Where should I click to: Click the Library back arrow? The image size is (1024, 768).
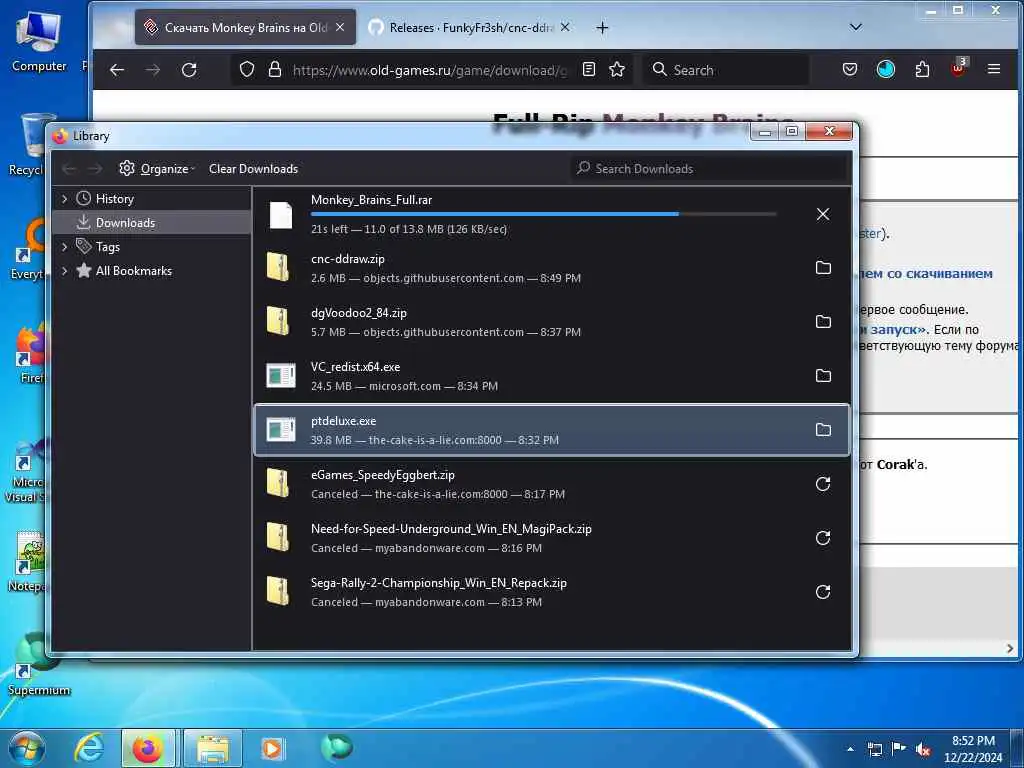69,168
